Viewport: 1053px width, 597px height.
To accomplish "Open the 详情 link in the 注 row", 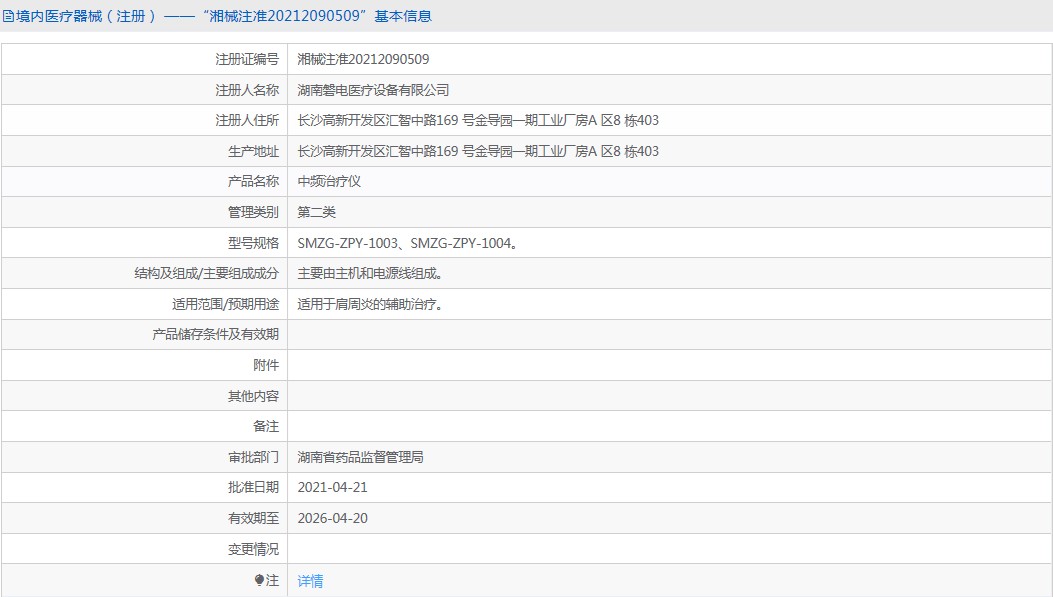I will click(x=310, y=581).
